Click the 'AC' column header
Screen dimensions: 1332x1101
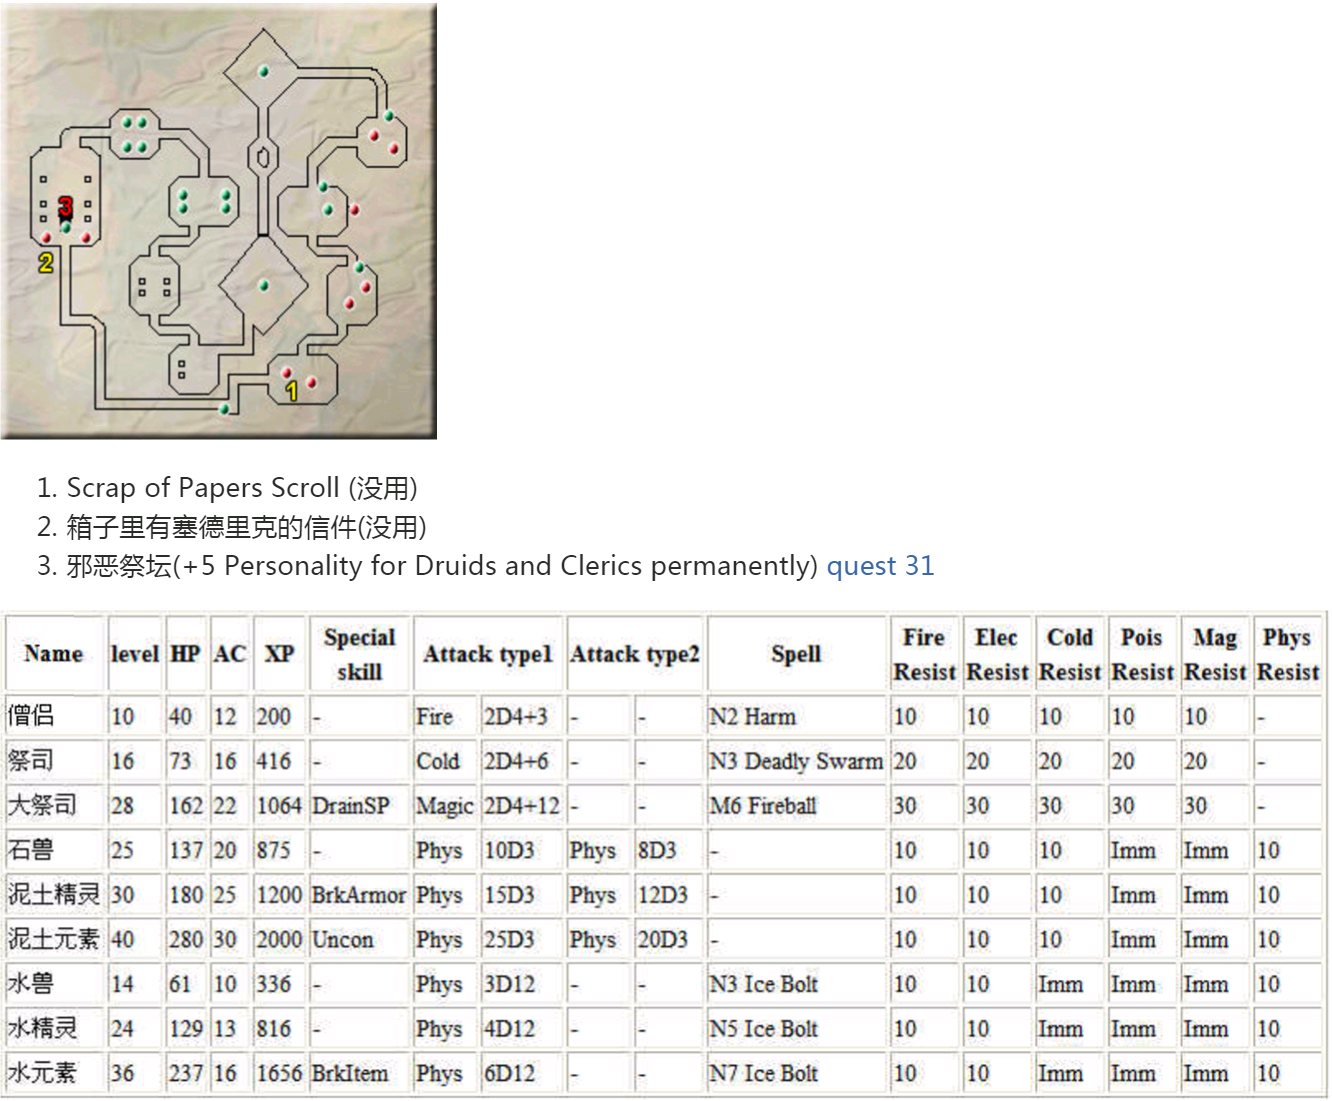point(230,654)
